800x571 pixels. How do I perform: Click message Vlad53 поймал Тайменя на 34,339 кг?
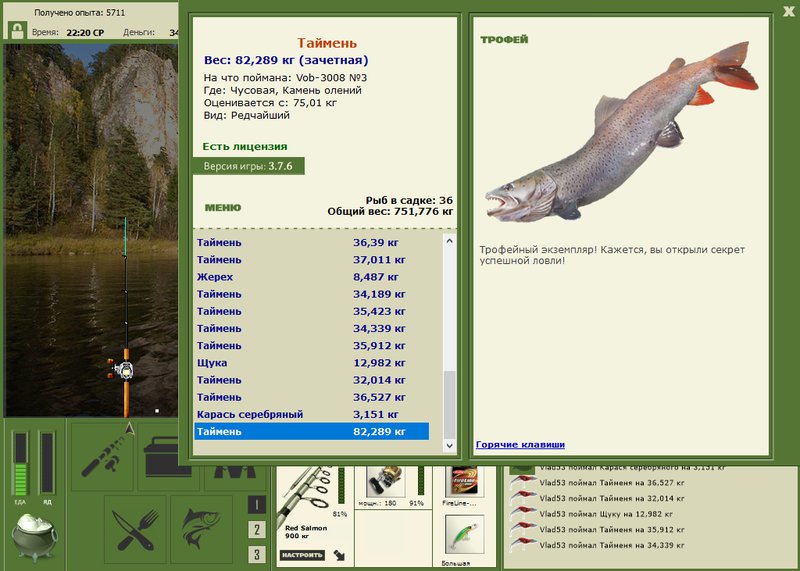coord(612,545)
